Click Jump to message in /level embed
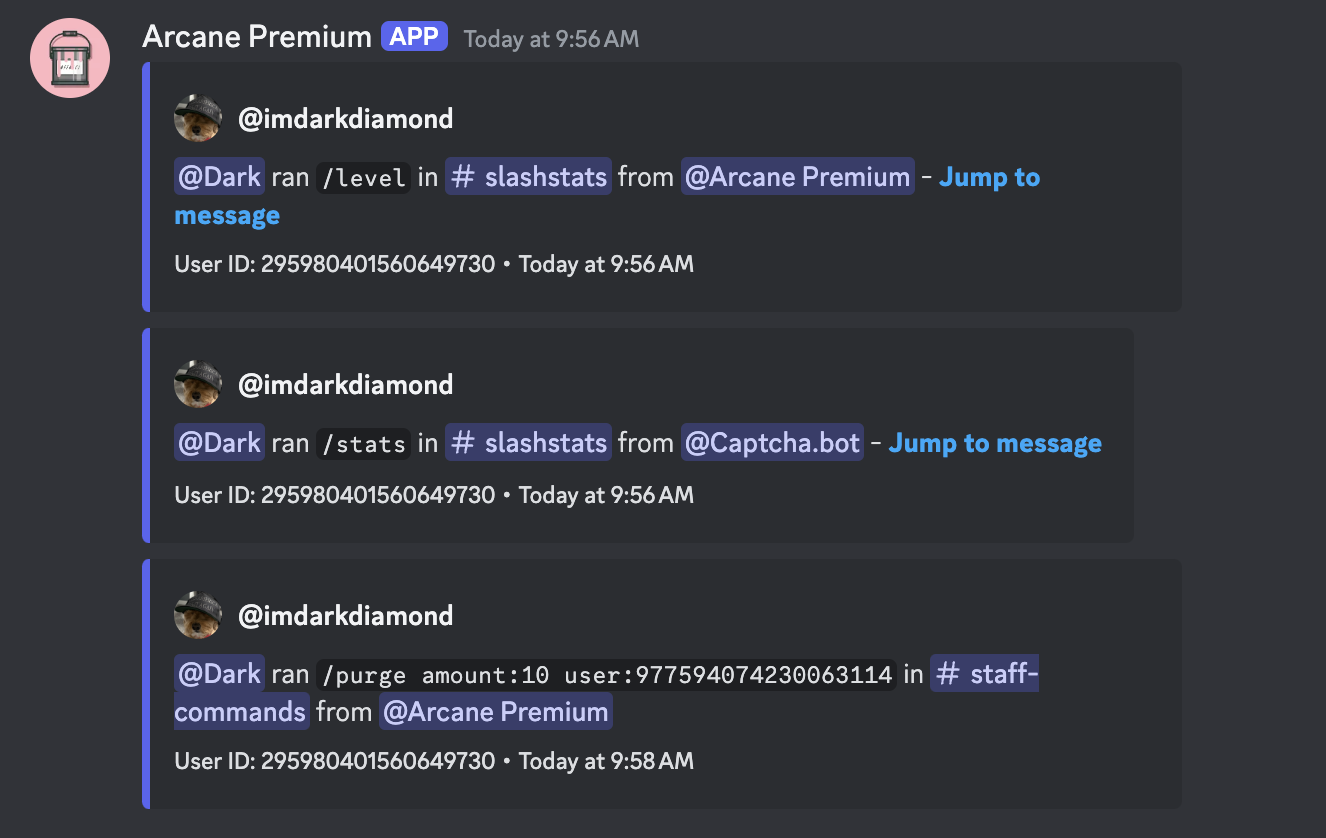1326x838 pixels. coord(989,178)
